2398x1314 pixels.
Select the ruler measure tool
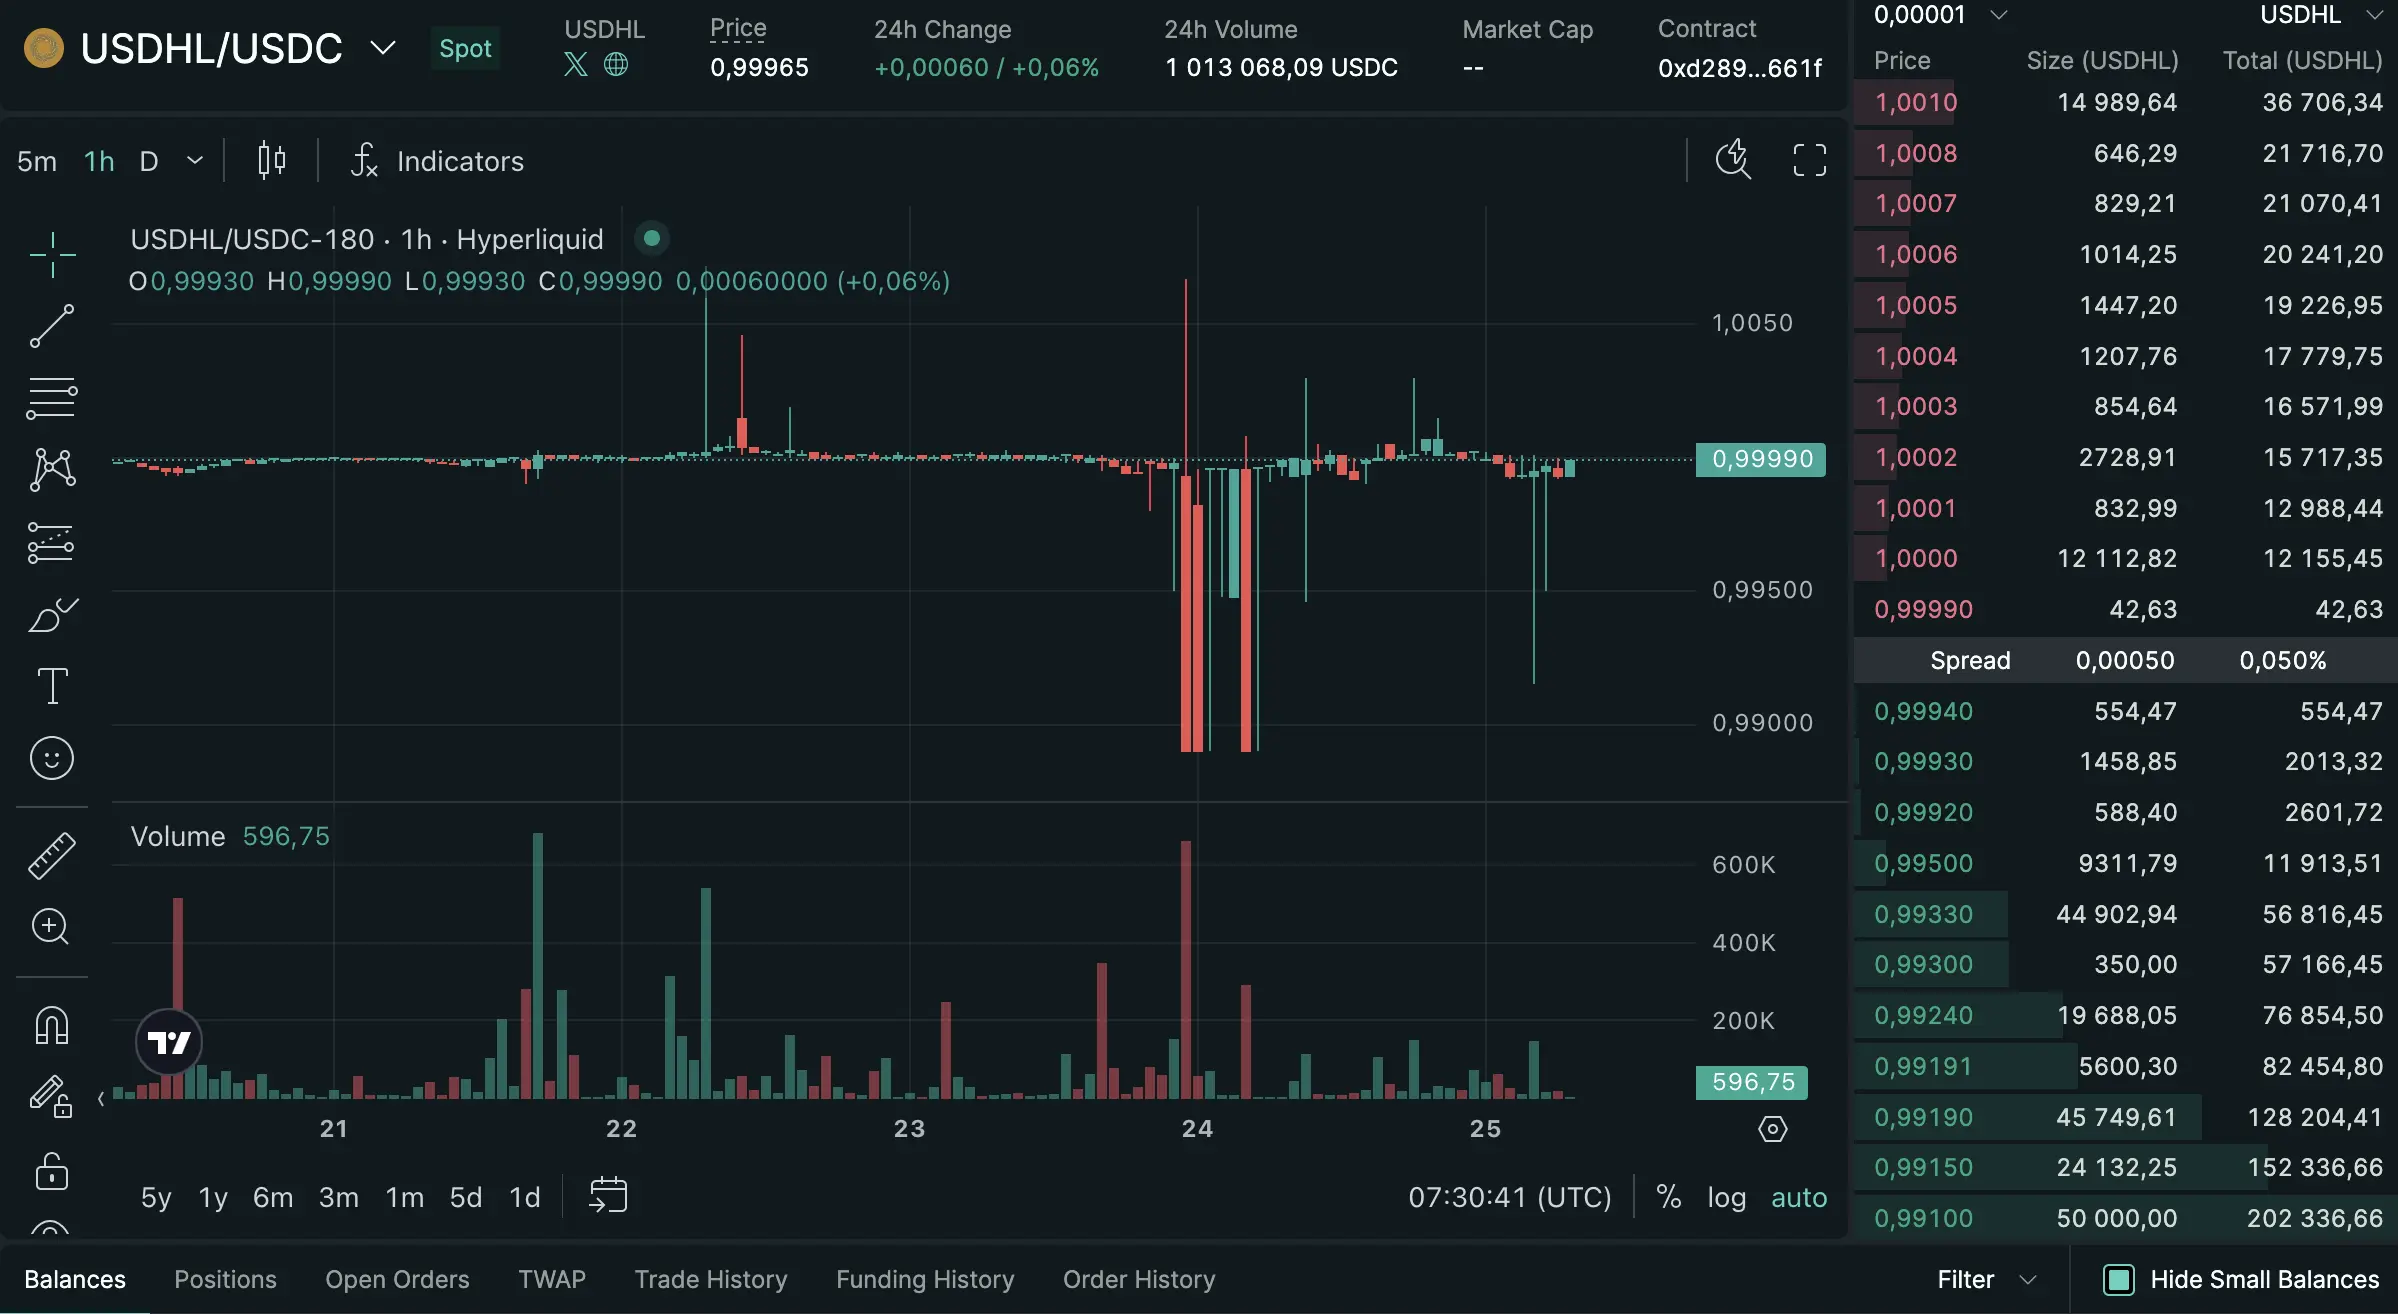tap(52, 855)
